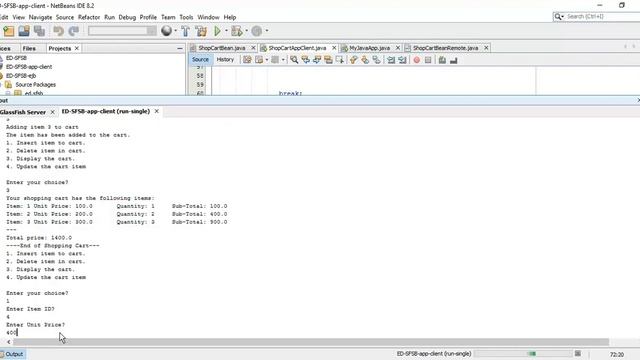Open the project configuration combo box

pyautogui.click(x=122, y=31)
